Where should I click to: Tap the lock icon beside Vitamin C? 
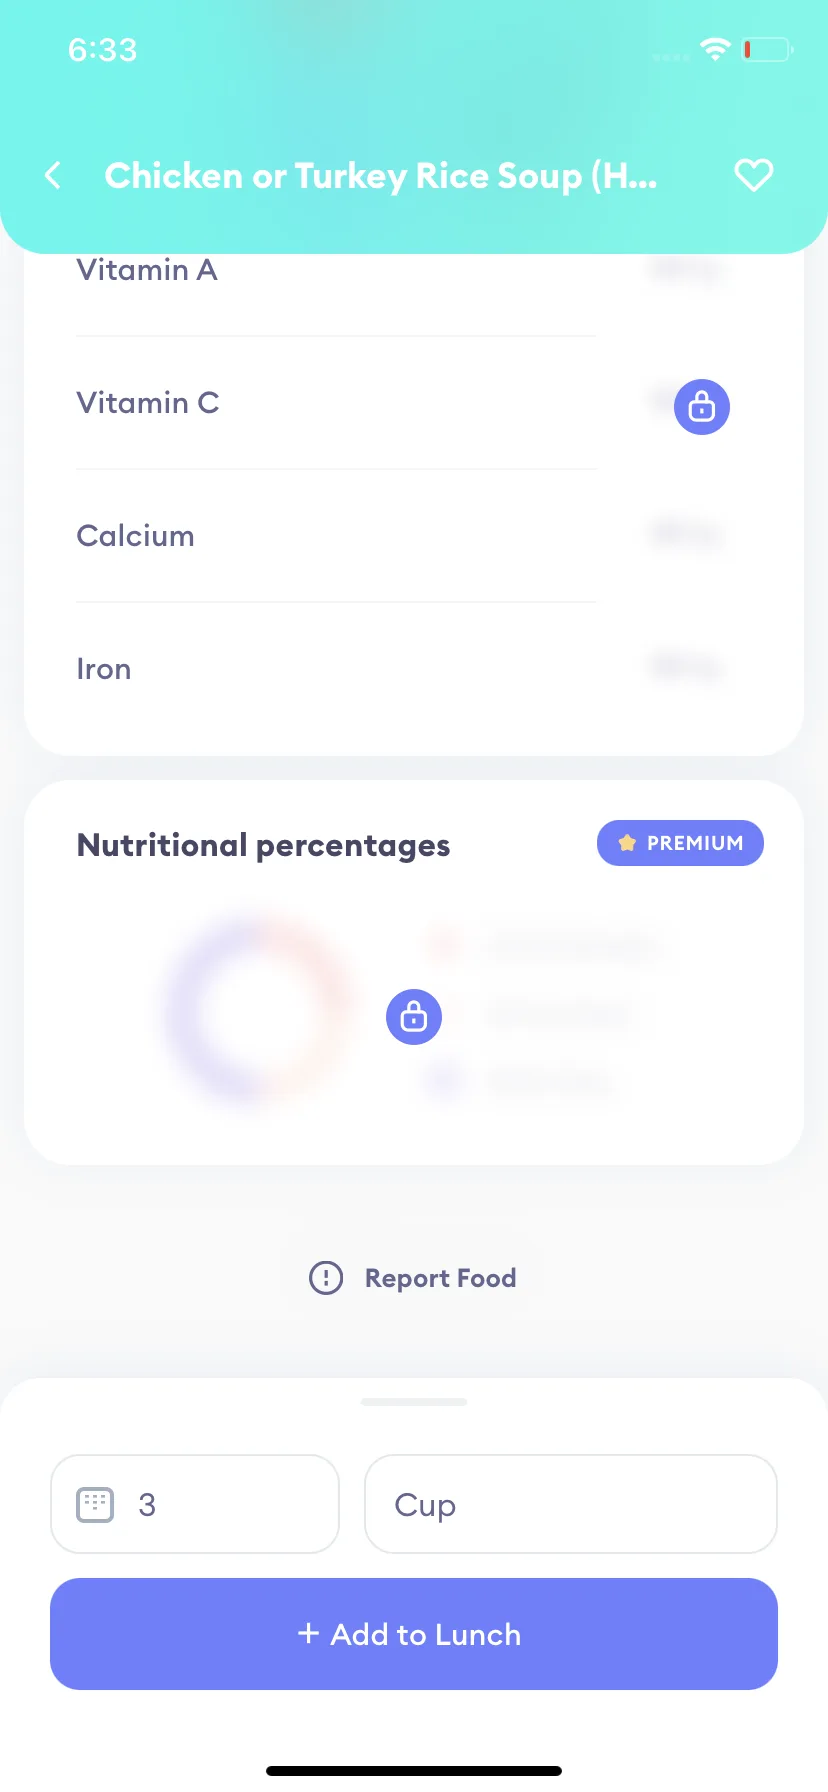coord(702,407)
